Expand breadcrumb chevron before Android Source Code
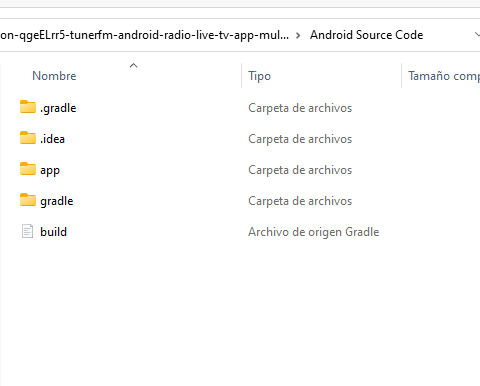 [298, 35]
